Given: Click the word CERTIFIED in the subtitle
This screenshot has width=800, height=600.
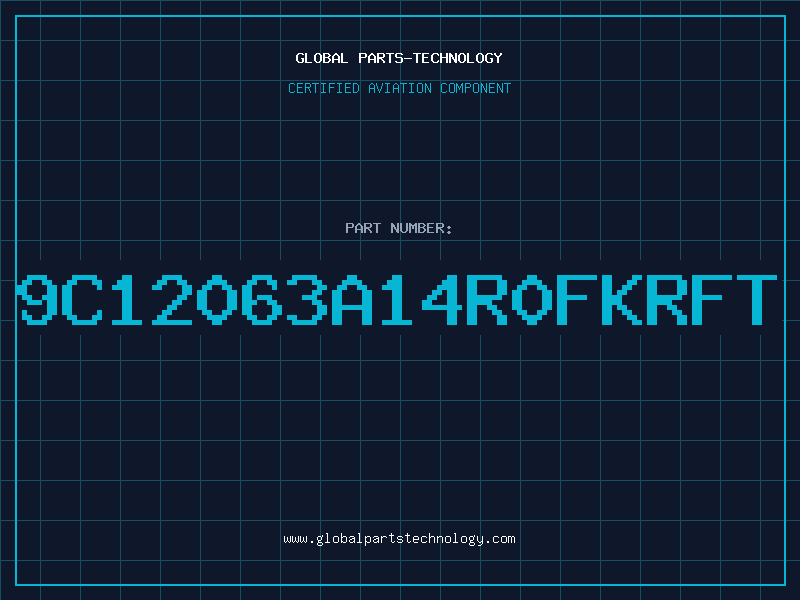Looking at the screenshot, I should click(x=324, y=88).
